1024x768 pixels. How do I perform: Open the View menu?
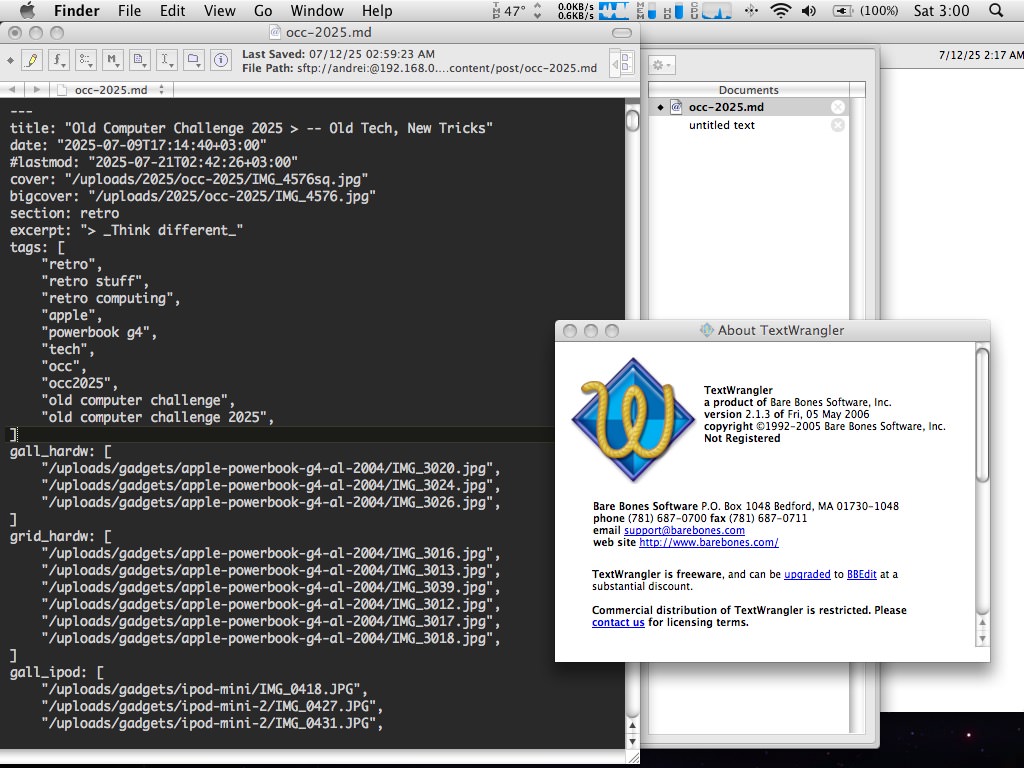tap(219, 10)
